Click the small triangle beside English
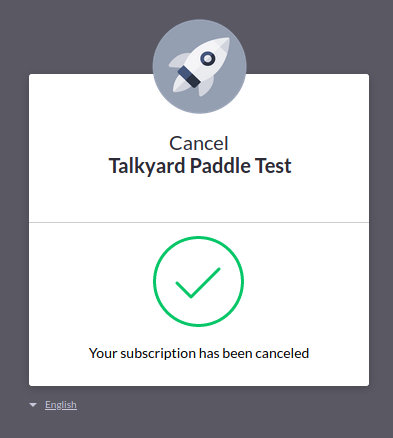Screen dimensions: 393x438 [33, 405]
